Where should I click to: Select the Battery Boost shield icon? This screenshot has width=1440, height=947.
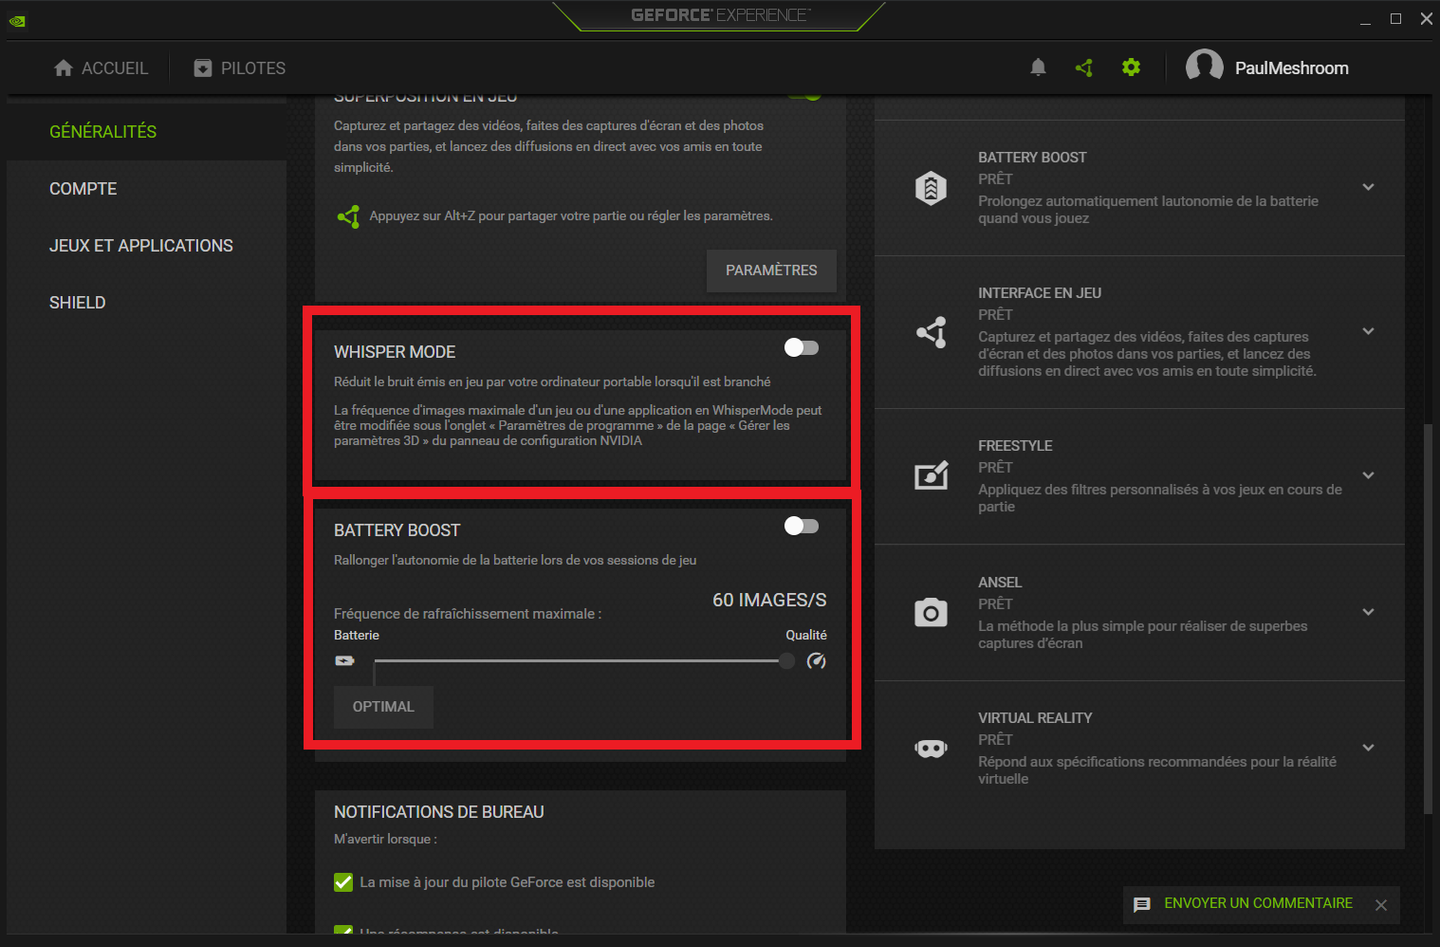(931, 187)
